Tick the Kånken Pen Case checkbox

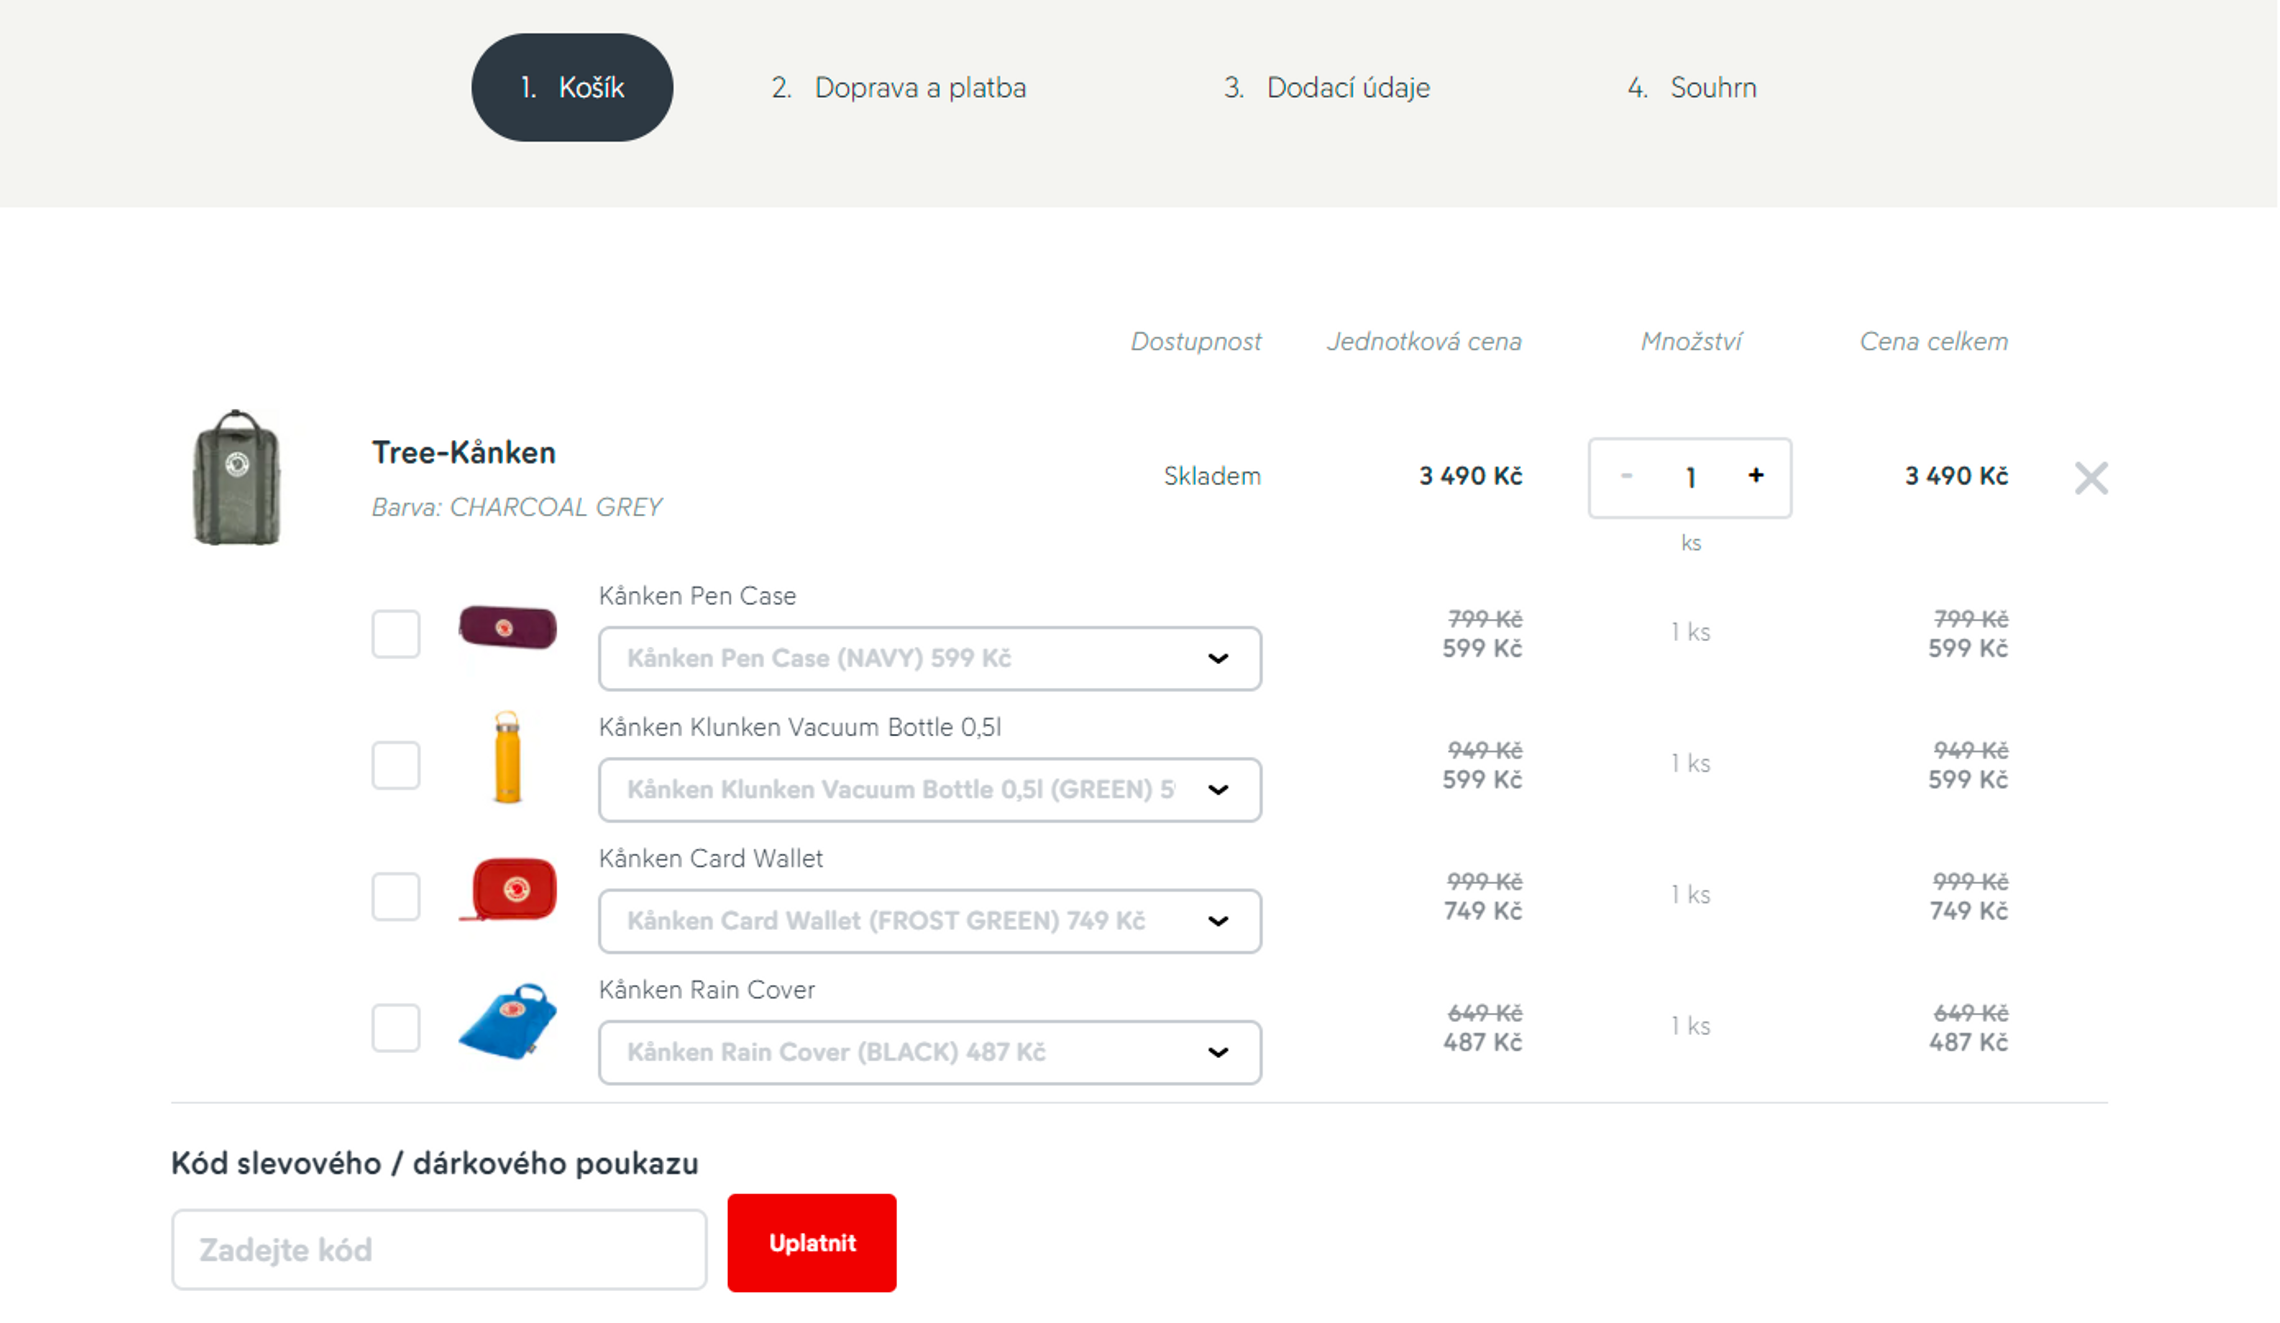click(396, 634)
